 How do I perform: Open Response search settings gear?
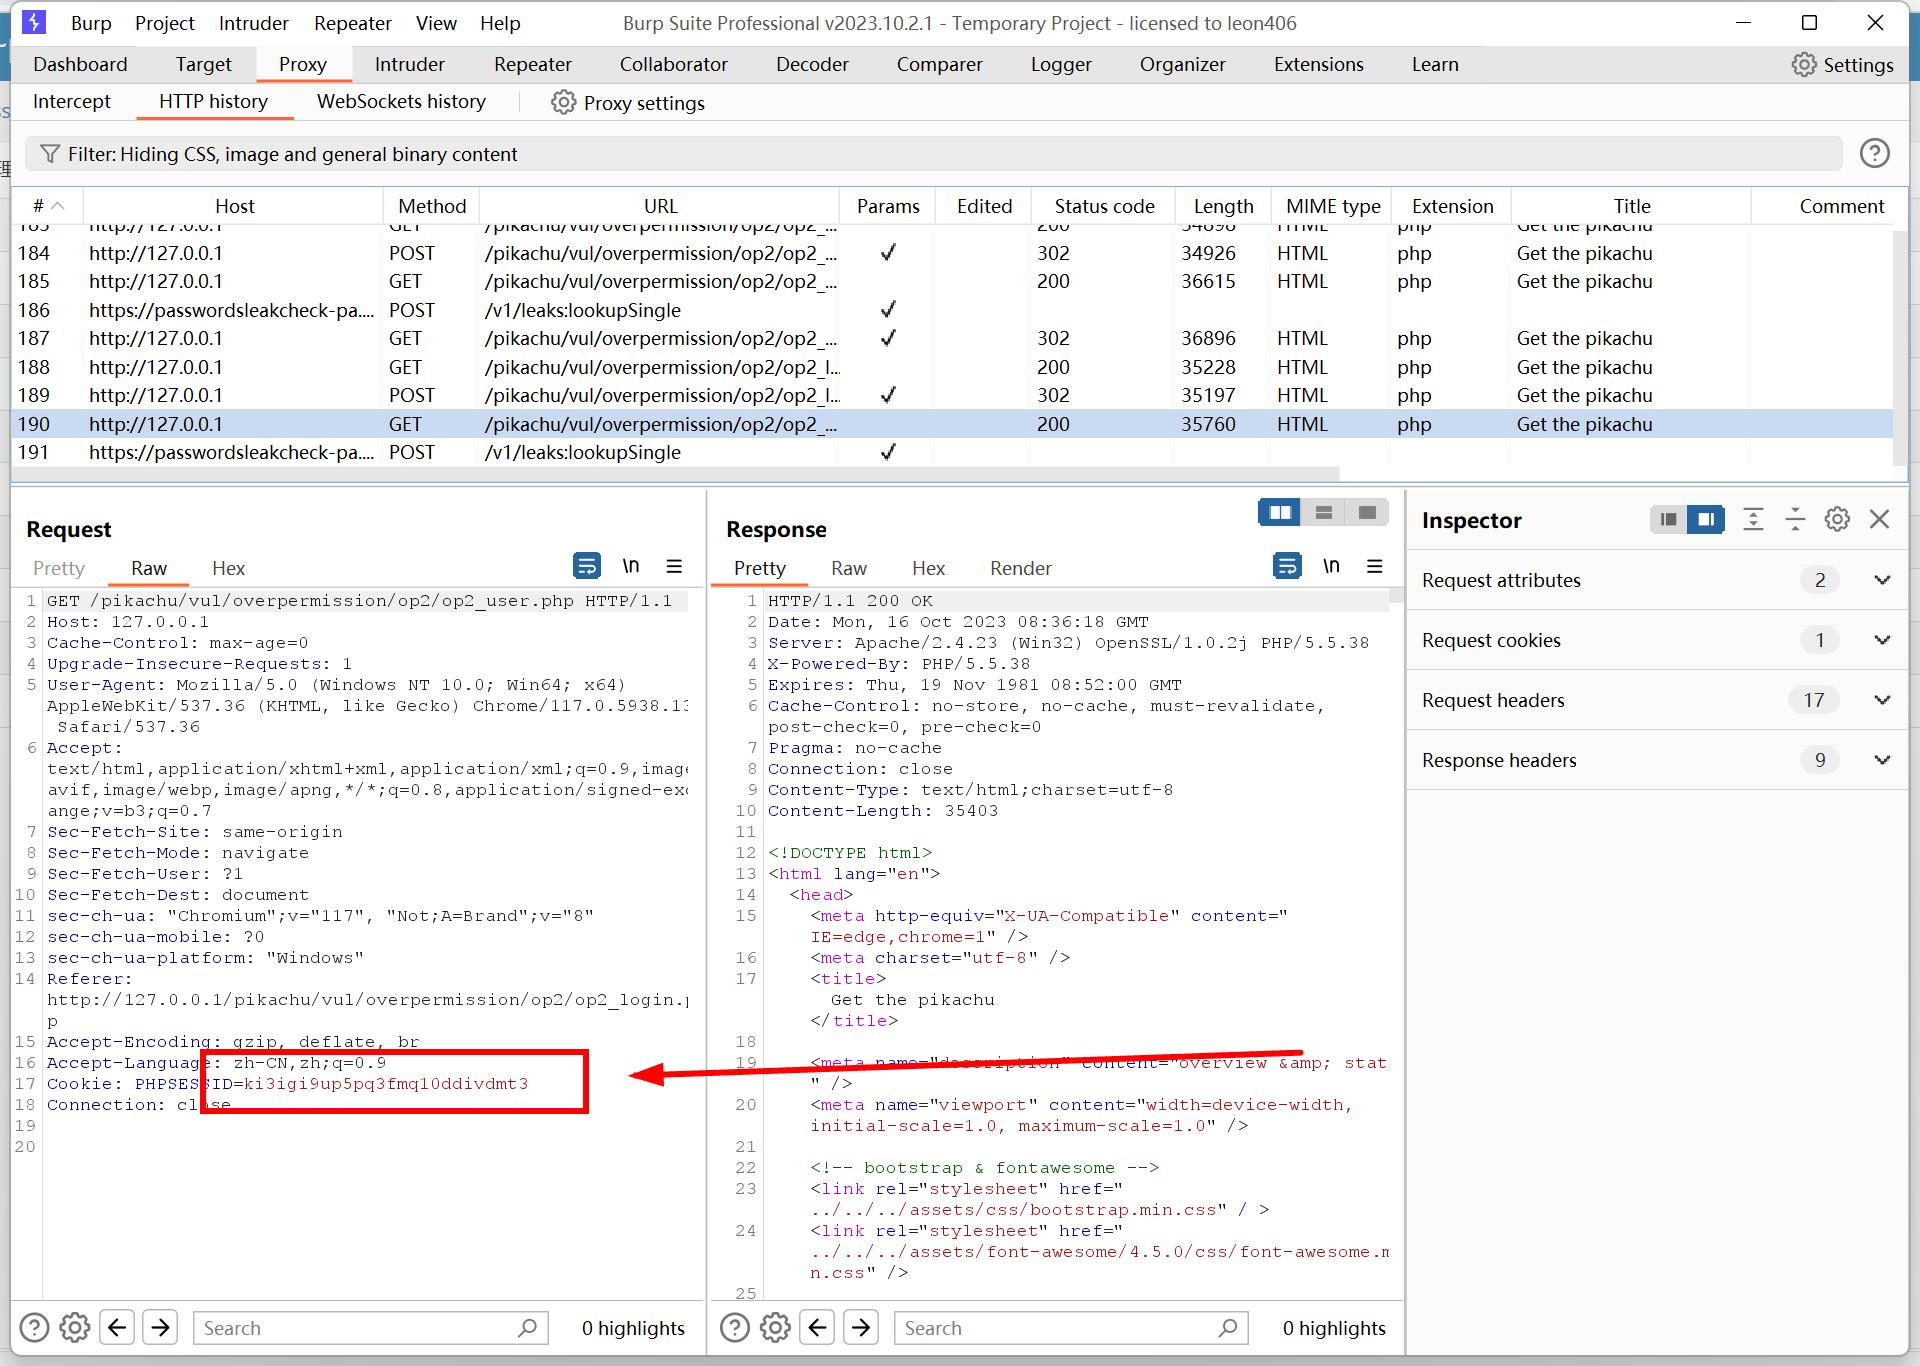tap(776, 1328)
